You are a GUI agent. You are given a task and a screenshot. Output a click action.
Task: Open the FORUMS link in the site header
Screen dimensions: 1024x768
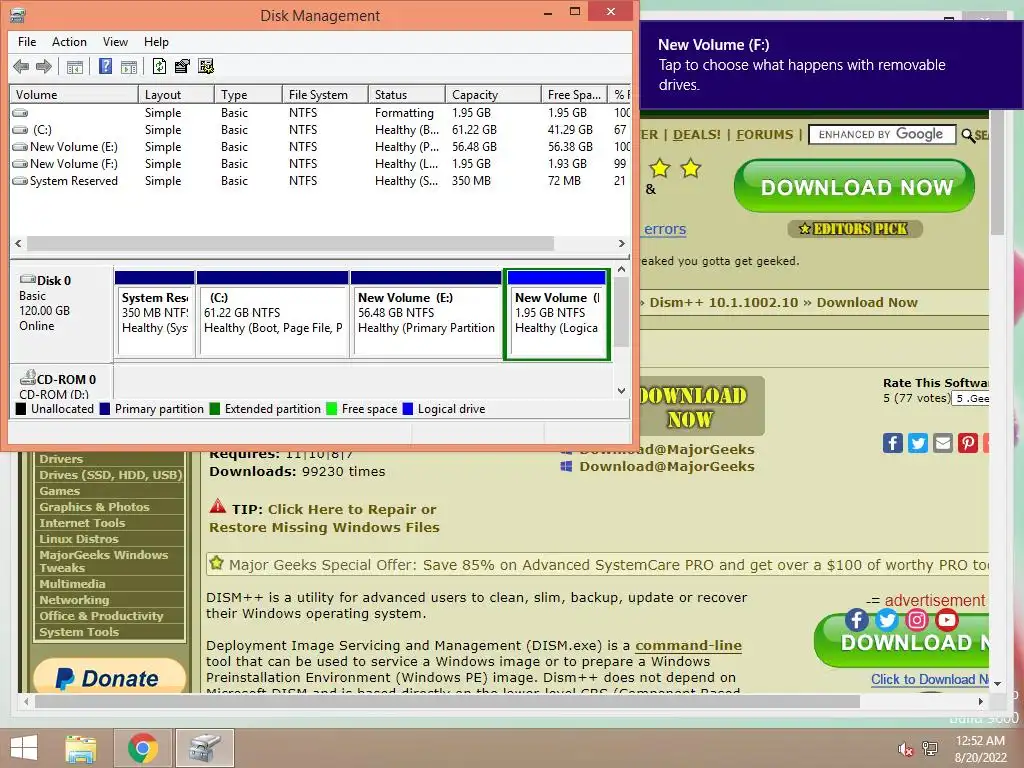764,135
